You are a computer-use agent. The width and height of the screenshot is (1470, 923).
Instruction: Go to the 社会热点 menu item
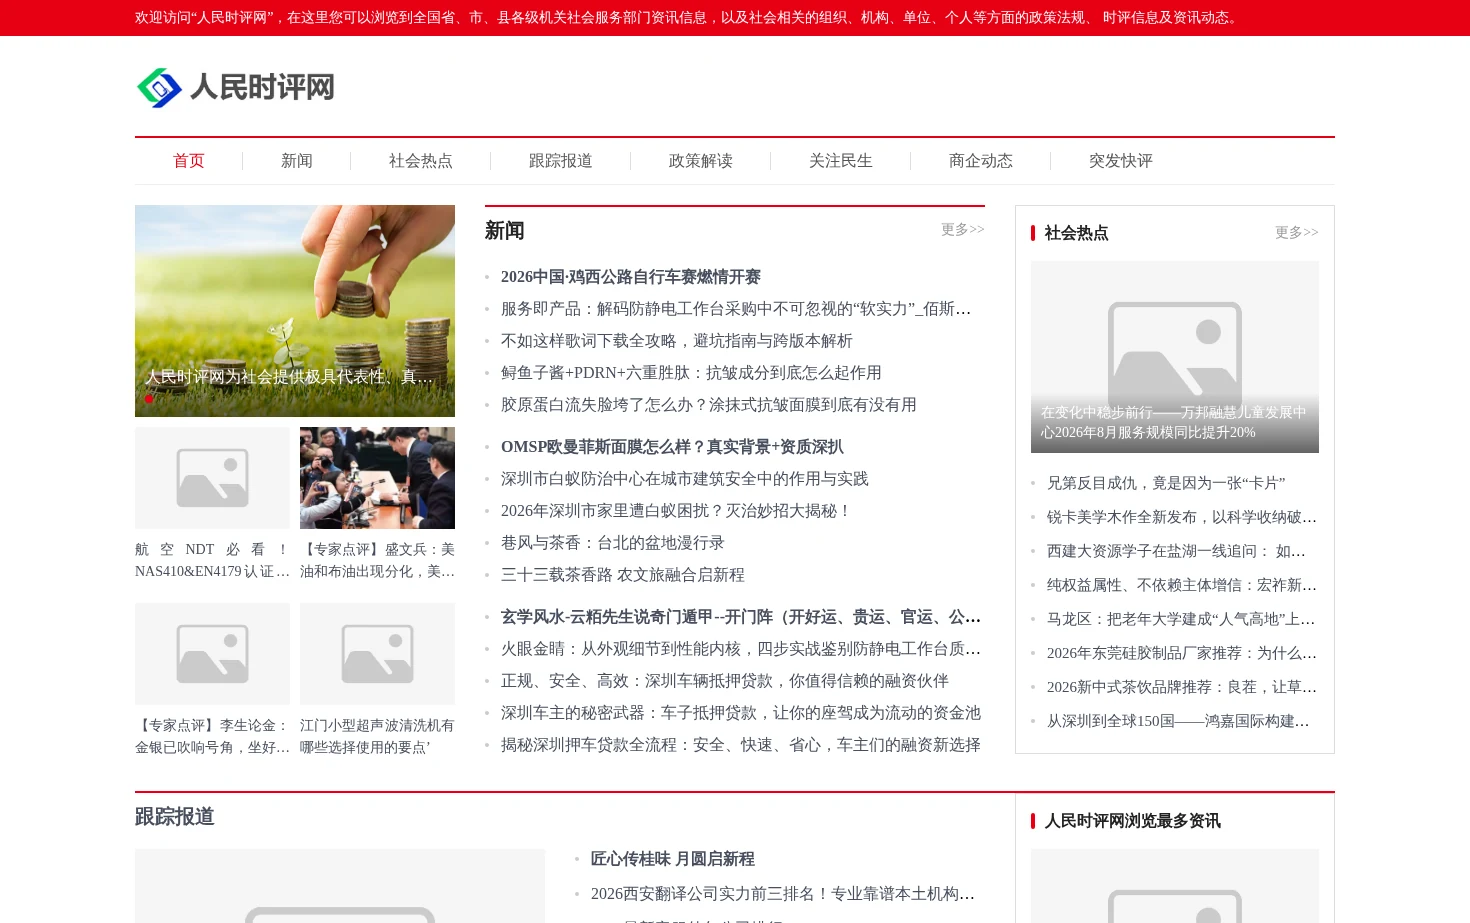[421, 161]
